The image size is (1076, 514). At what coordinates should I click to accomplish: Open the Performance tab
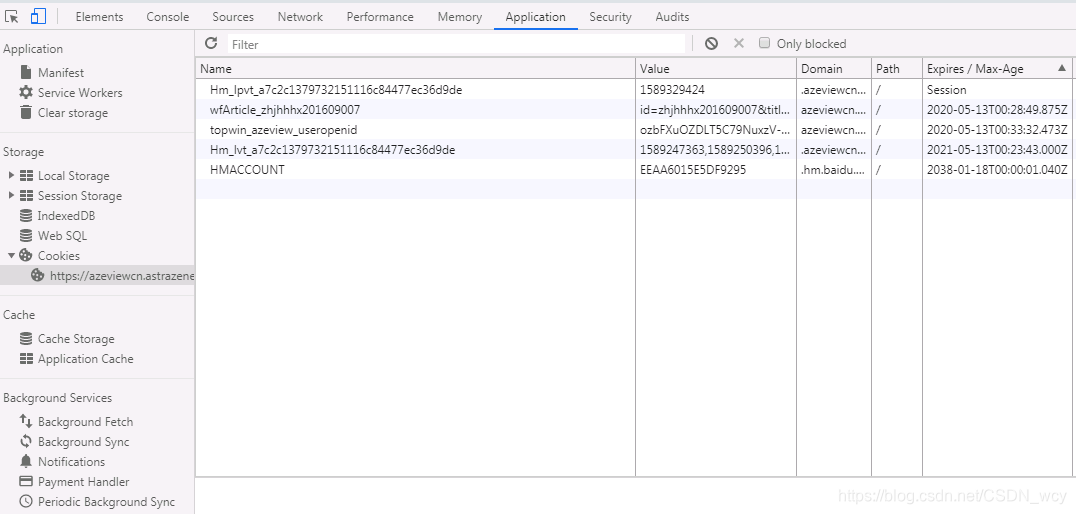click(380, 17)
